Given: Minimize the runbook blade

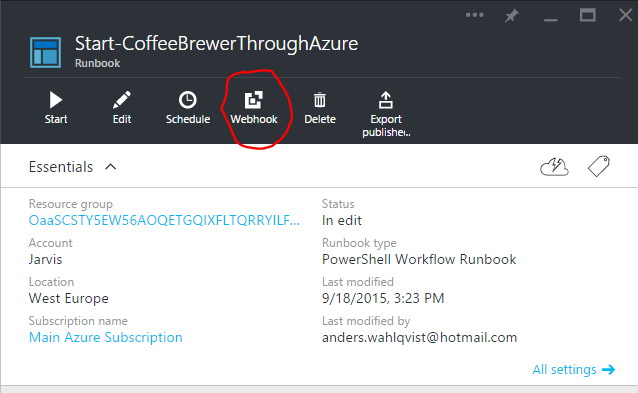Looking at the screenshot, I should (551, 19).
